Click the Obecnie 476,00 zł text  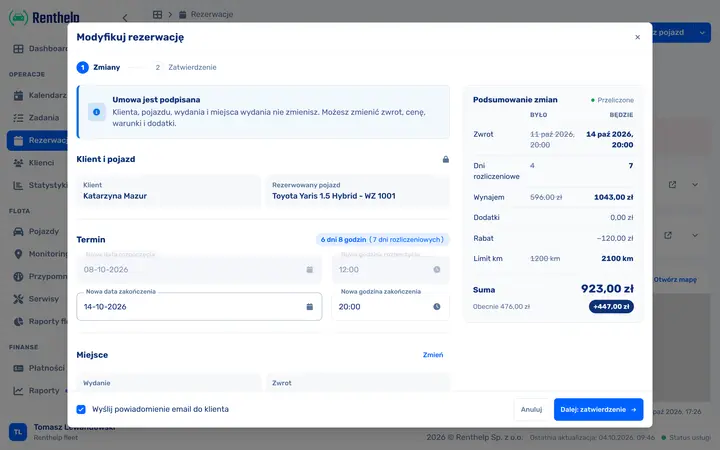[501, 307]
